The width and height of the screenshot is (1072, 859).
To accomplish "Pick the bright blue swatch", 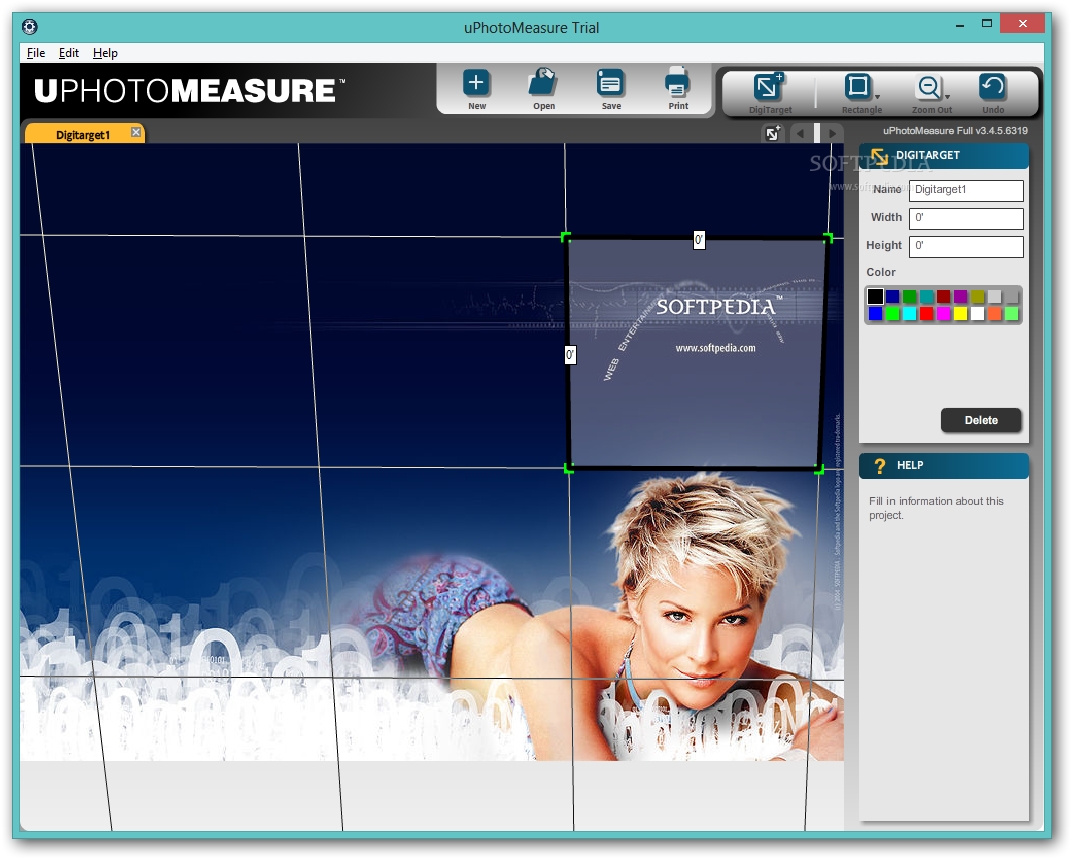I will pos(875,313).
